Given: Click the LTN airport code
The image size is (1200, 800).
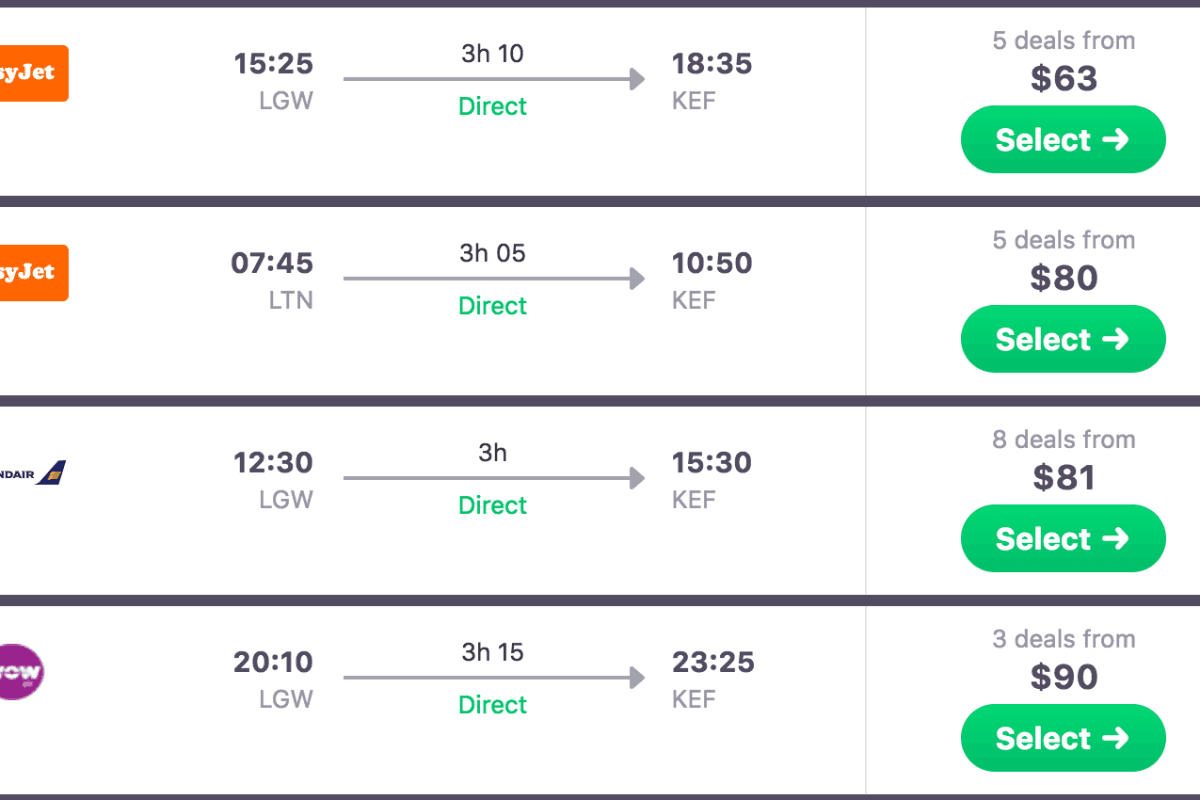Looking at the screenshot, I should [290, 300].
